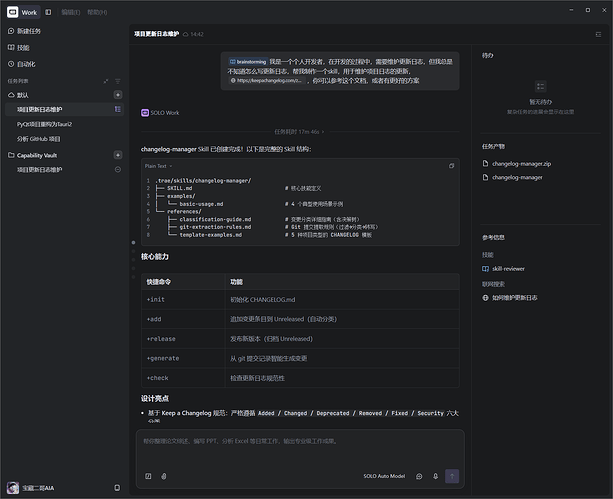Open the keepachangelog URL link chip
This screenshot has height=499, width=613.
point(267,81)
